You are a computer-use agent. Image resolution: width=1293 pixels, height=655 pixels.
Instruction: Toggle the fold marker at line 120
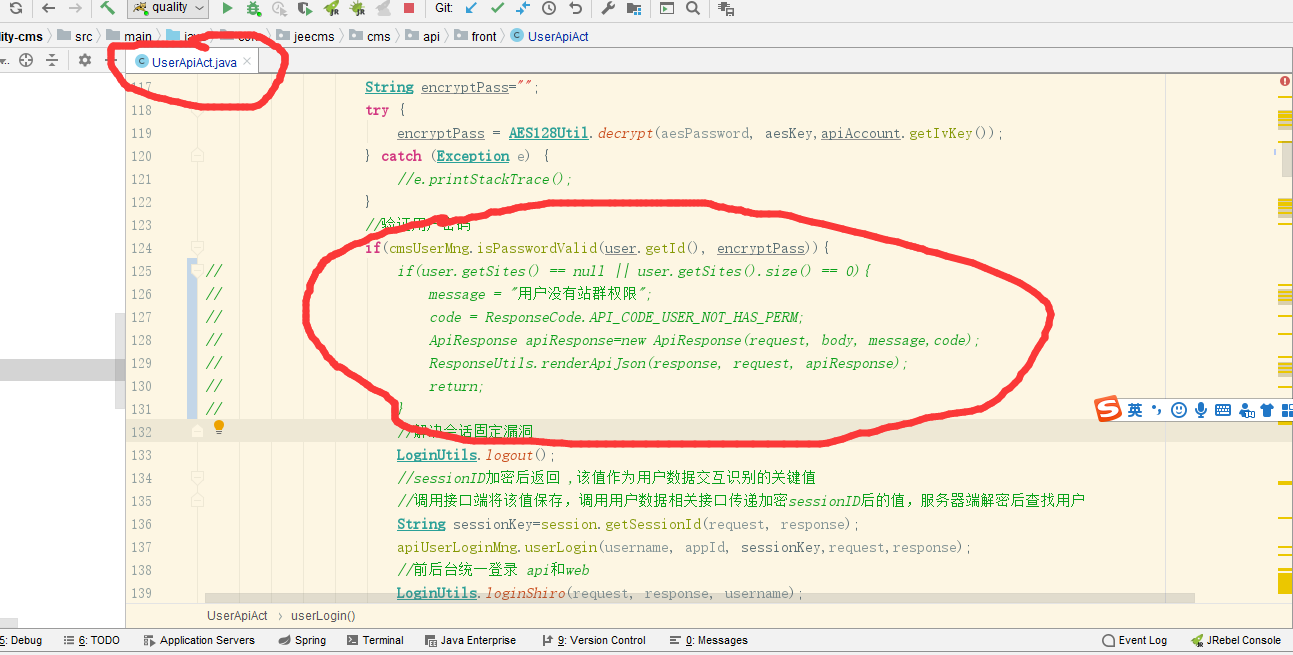[x=197, y=155]
